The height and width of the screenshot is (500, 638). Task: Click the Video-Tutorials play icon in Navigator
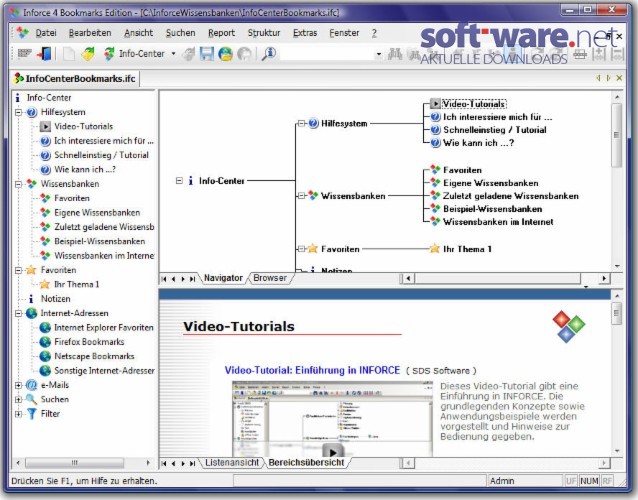pyautogui.click(x=435, y=104)
